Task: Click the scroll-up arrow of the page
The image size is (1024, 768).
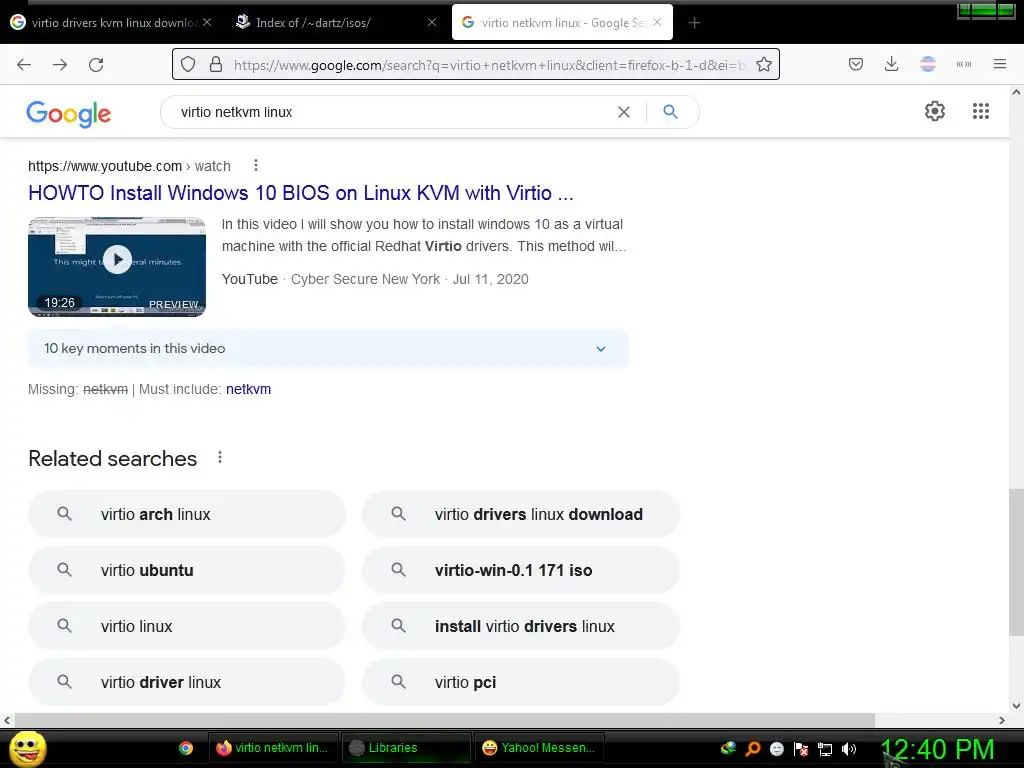Action: point(1016,92)
